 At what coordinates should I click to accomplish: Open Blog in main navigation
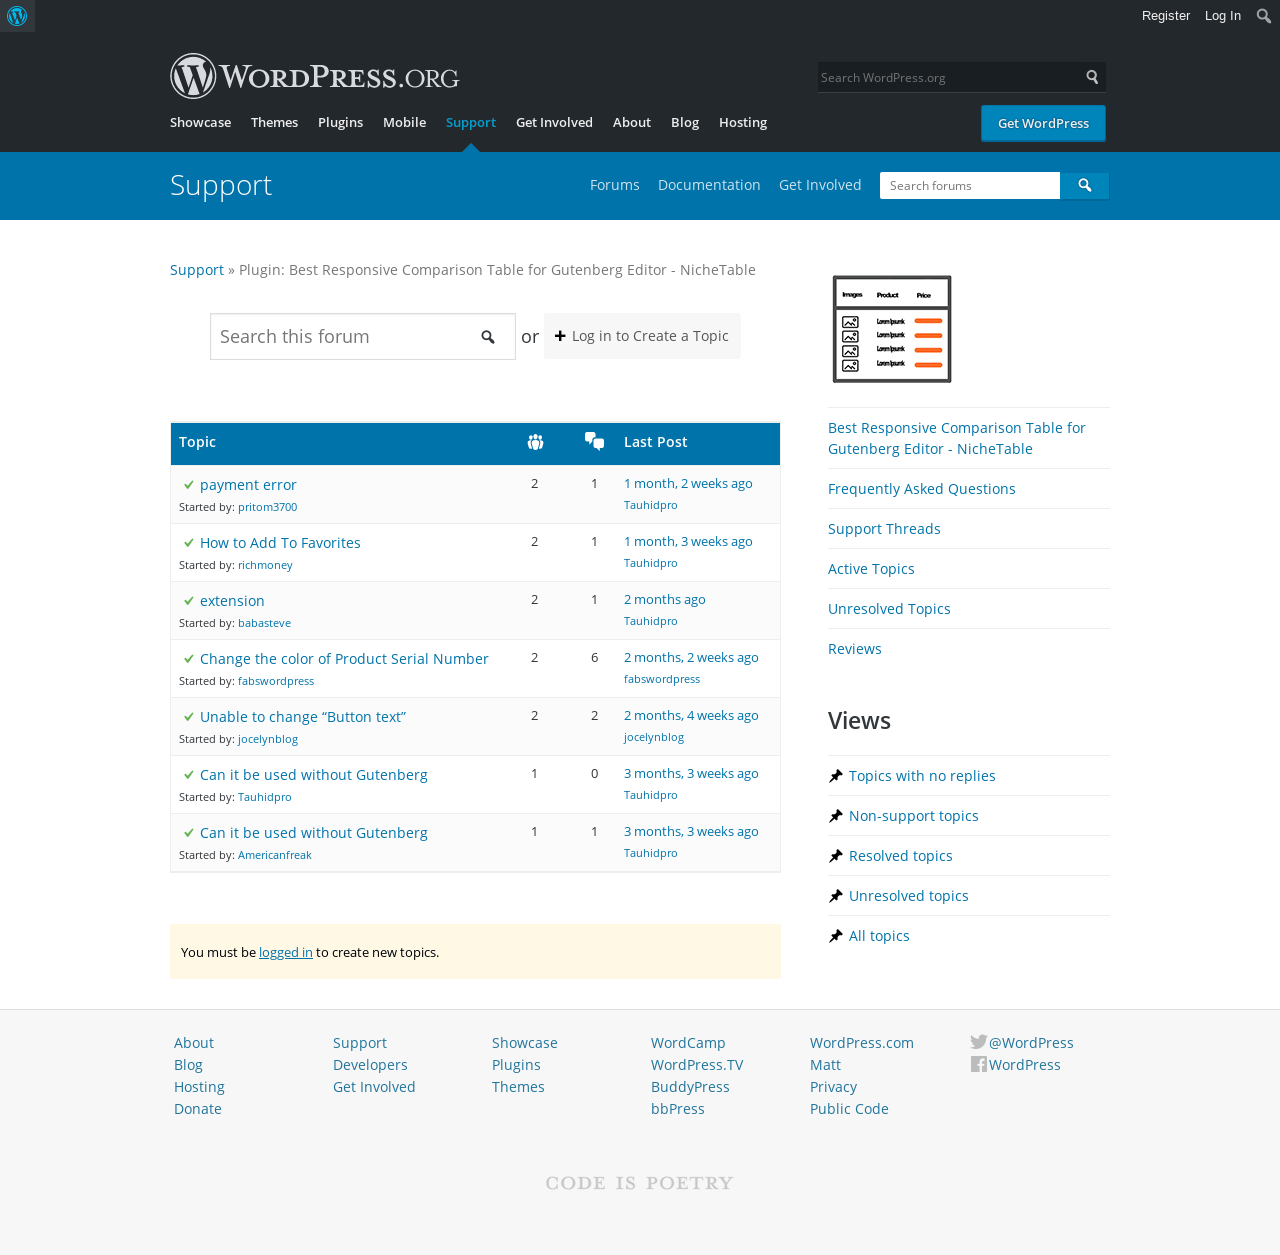click(x=685, y=122)
